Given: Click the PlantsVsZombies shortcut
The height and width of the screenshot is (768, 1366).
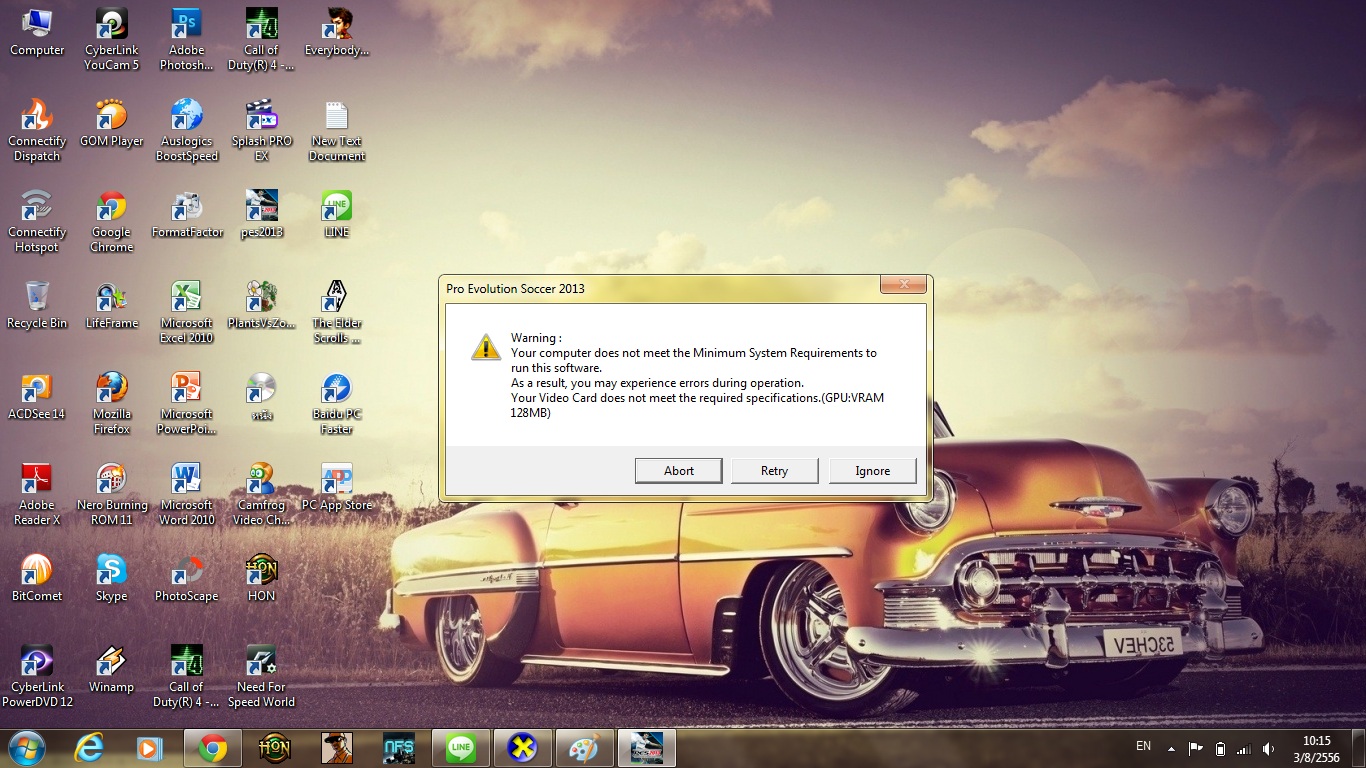Looking at the screenshot, I should (x=262, y=306).
